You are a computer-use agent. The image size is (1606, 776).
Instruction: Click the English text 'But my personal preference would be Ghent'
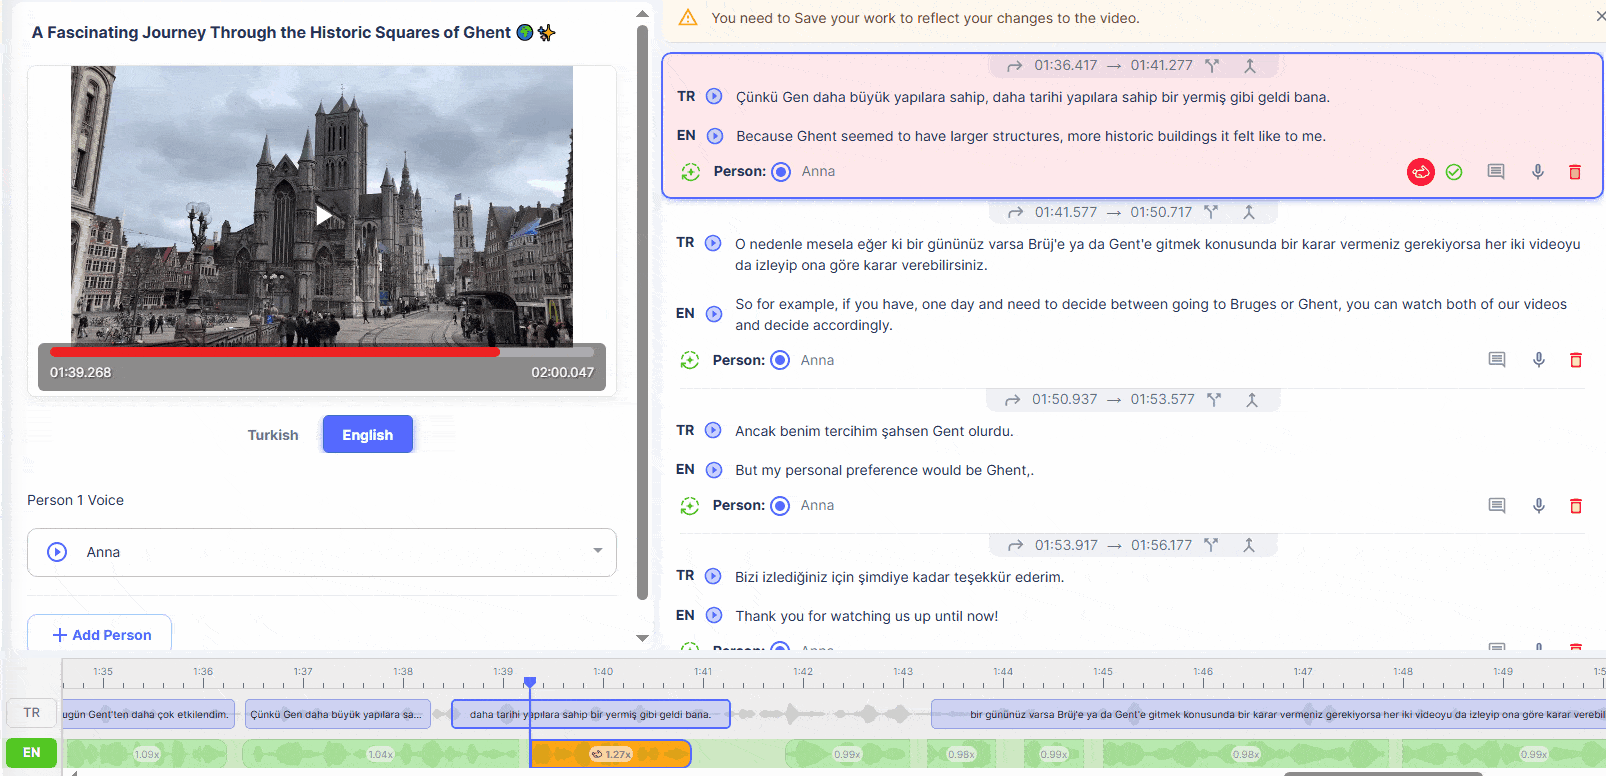point(883,470)
